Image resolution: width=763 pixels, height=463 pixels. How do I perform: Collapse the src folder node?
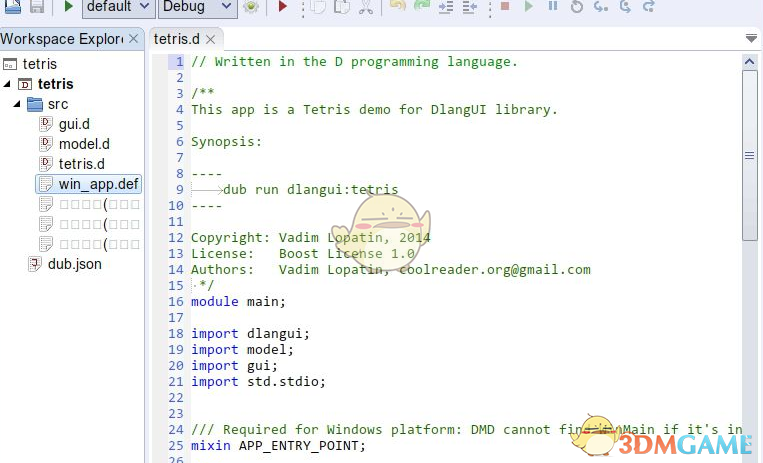coord(17,104)
